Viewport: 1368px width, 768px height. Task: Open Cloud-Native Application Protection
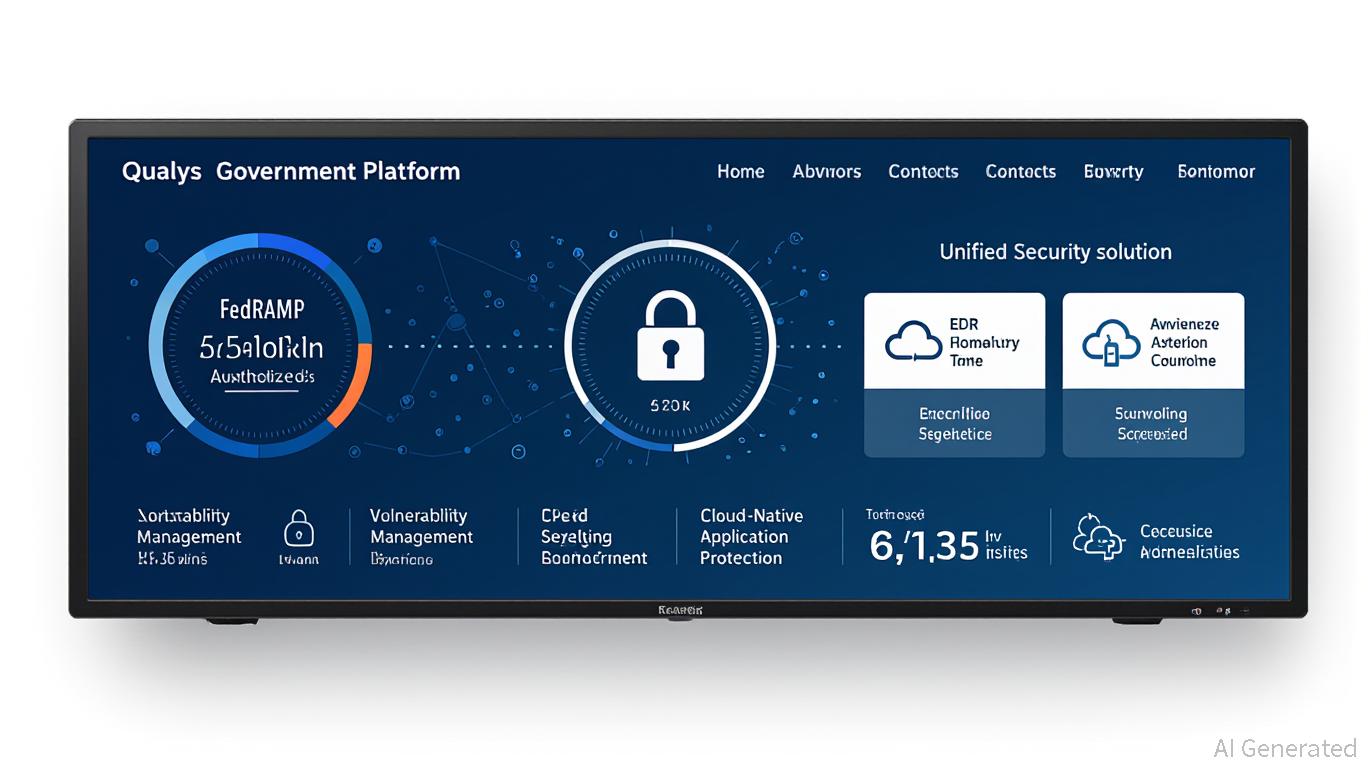[x=751, y=537]
